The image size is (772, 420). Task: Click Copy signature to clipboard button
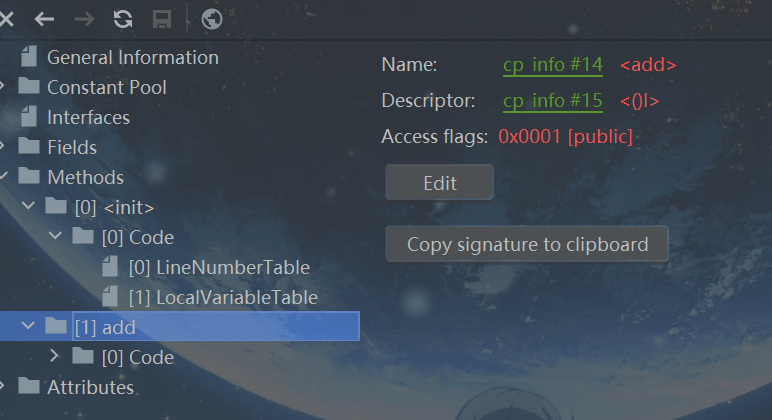click(x=527, y=244)
